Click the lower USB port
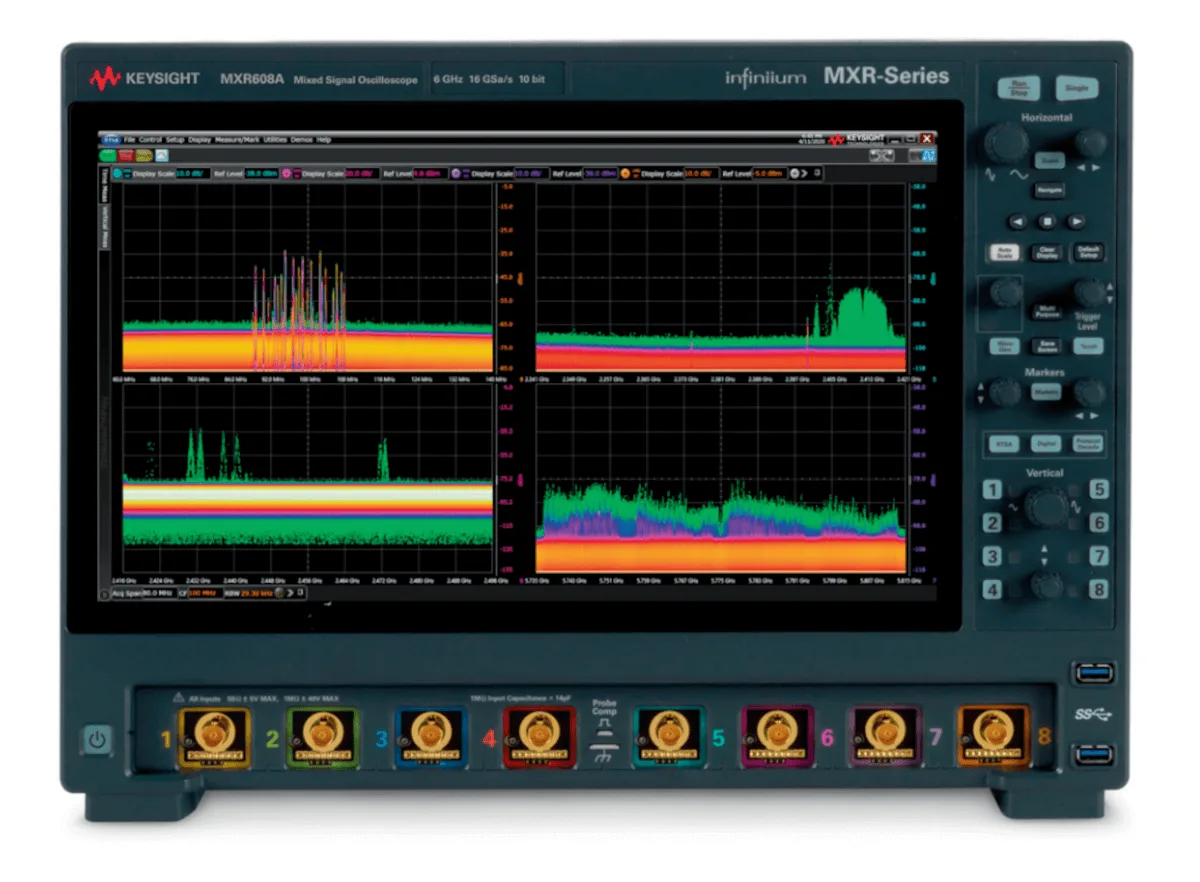 click(x=1096, y=755)
